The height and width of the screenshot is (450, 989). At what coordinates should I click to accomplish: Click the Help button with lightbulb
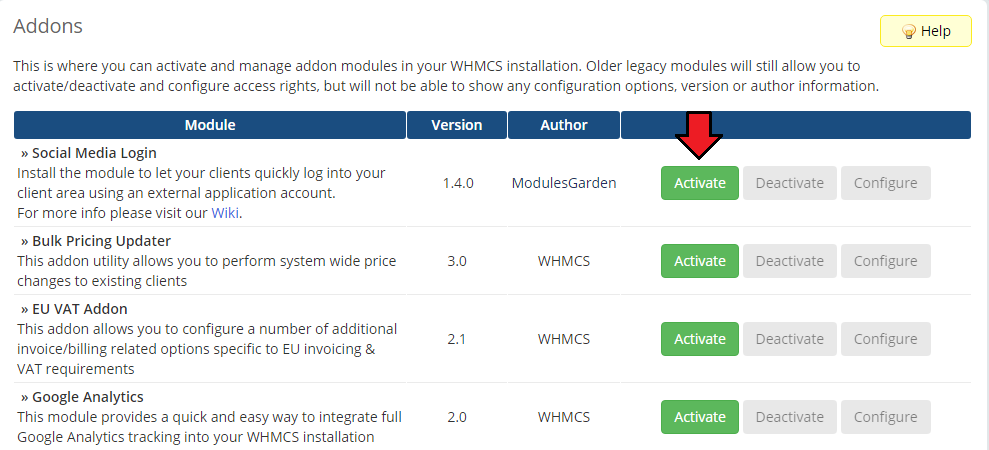pyautogui.click(x=925, y=31)
